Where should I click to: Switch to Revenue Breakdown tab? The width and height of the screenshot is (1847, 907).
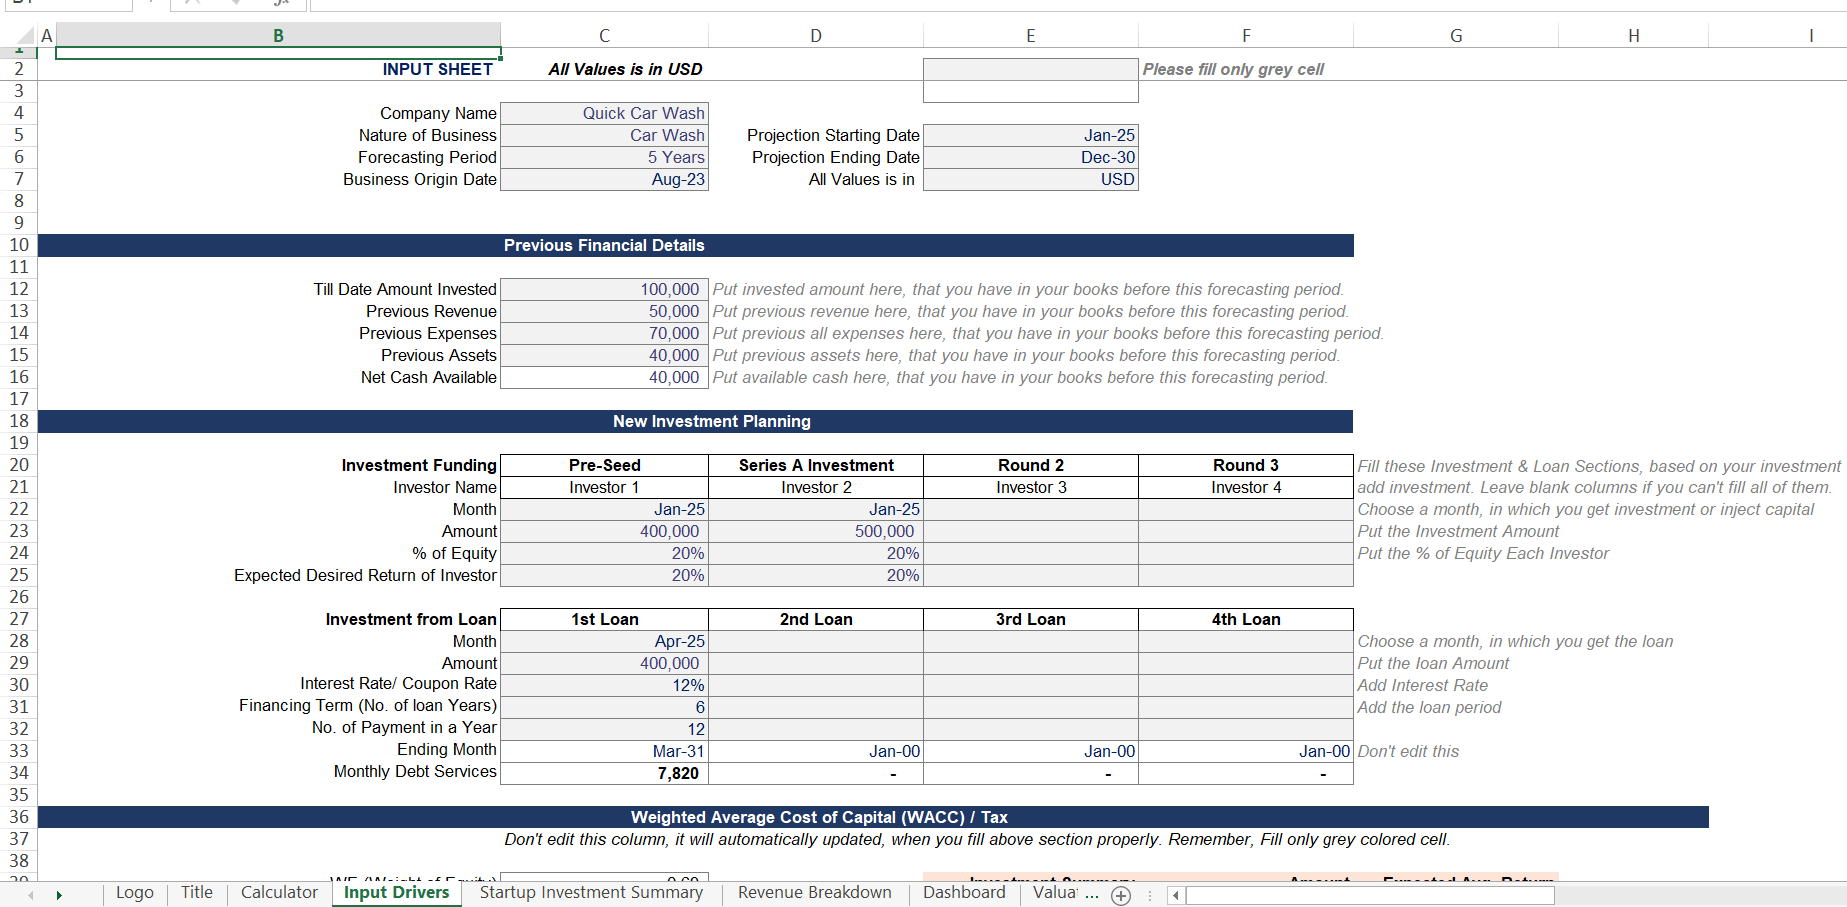[x=815, y=893]
